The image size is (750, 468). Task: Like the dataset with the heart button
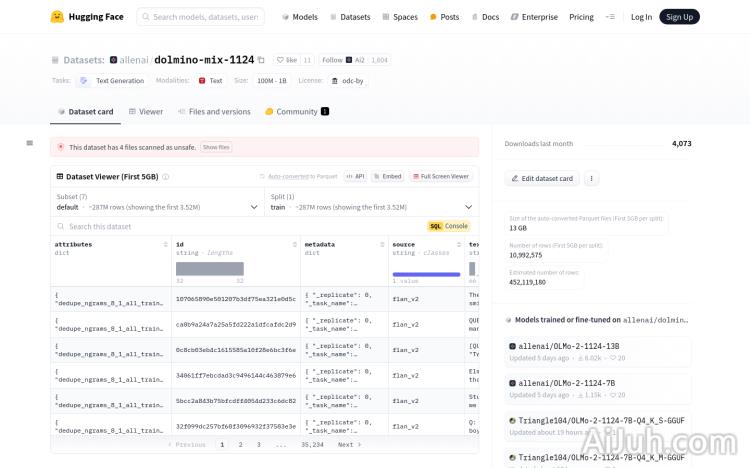coord(287,60)
